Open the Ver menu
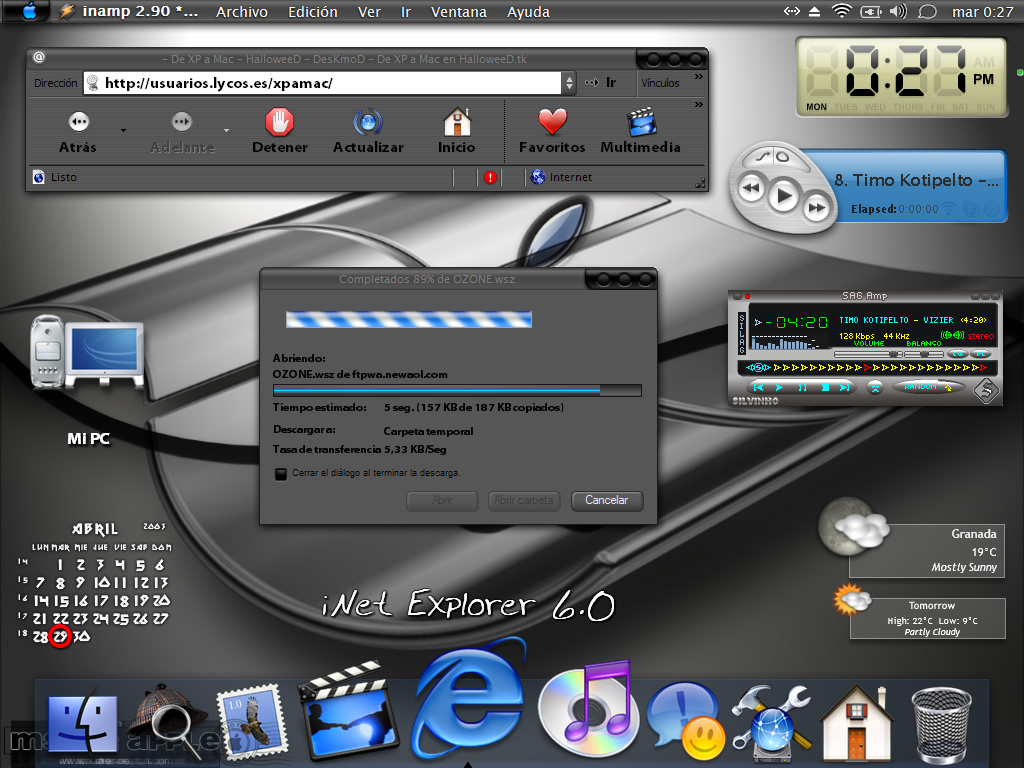 tap(369, 12)
